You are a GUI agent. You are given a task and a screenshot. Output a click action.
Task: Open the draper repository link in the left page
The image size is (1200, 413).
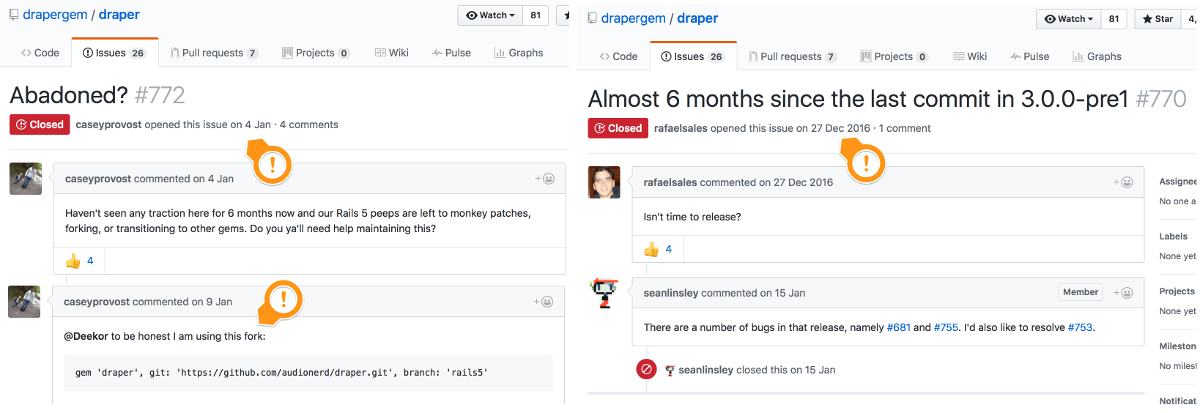click(x=119, y=15)
